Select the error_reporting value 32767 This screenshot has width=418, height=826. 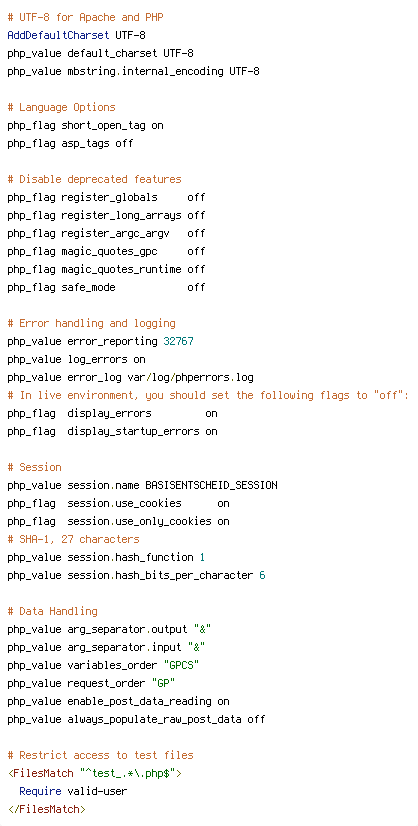[x=178, y=341]
